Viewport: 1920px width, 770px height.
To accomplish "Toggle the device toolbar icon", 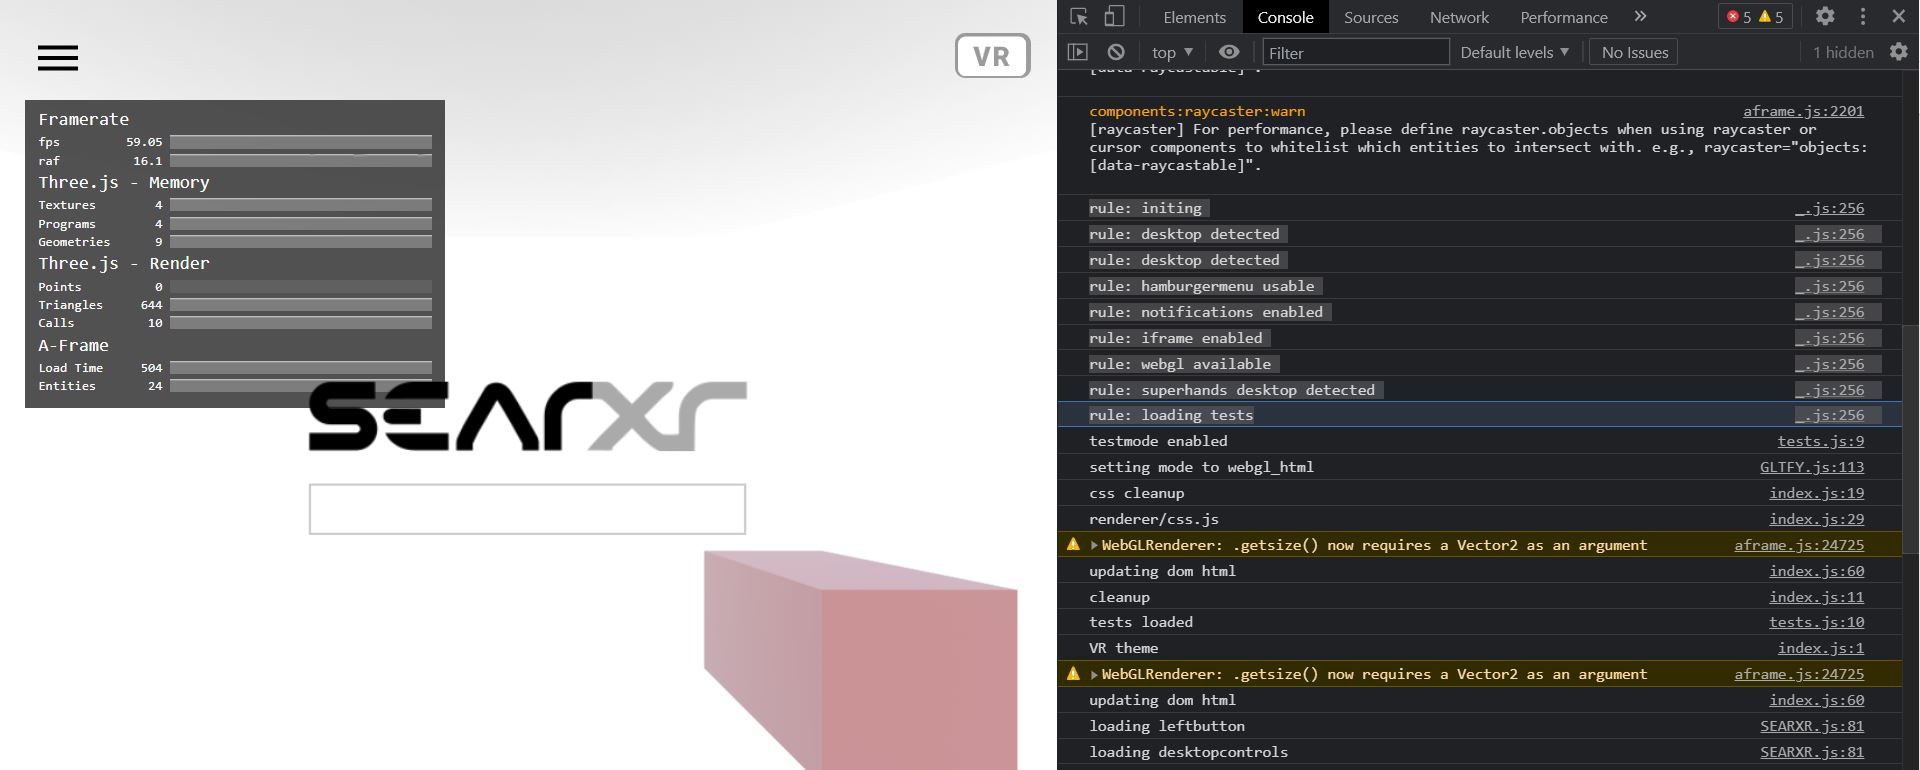I will click(1114, 17).
